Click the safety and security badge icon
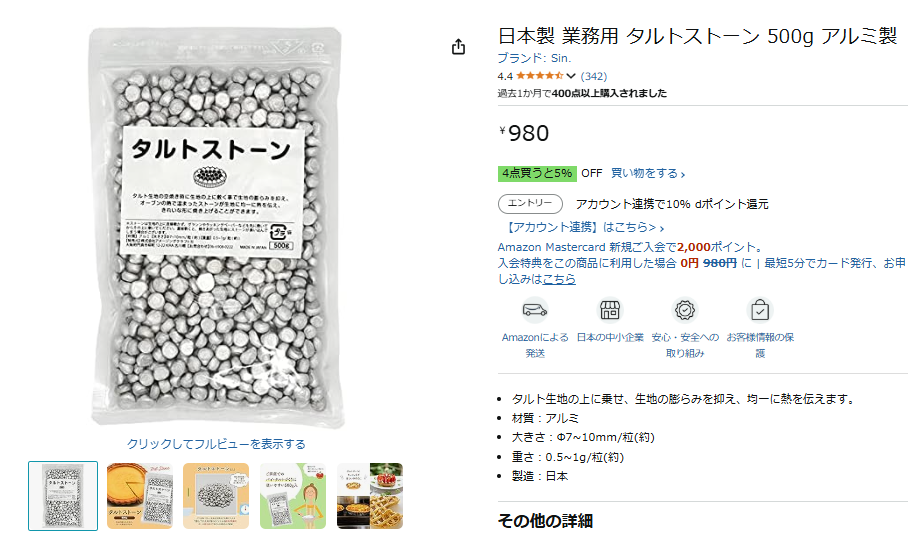Image resolution: width=923 pixels, height=537 pixels. (685, 310)
